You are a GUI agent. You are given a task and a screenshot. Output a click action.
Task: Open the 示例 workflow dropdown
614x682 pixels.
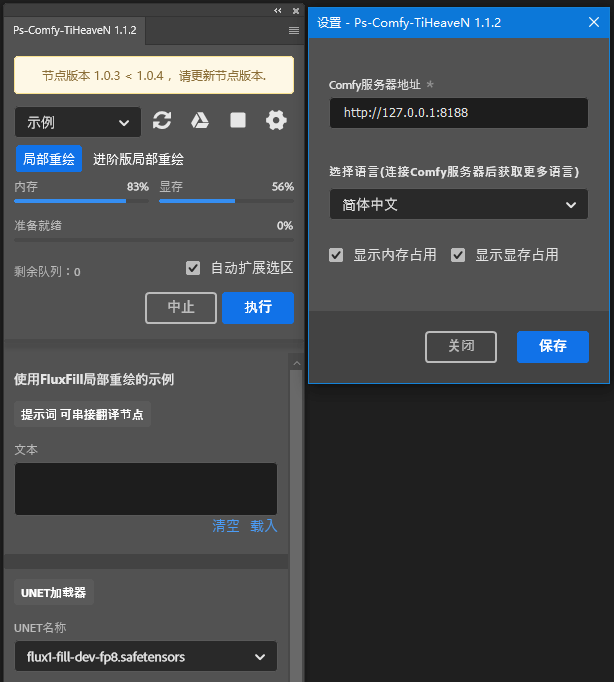(78, 122)
